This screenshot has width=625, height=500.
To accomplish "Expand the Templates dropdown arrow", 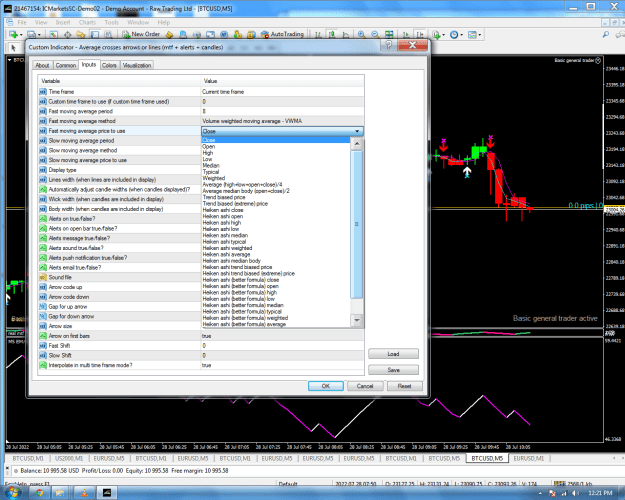I will click(x=480, y=35).
